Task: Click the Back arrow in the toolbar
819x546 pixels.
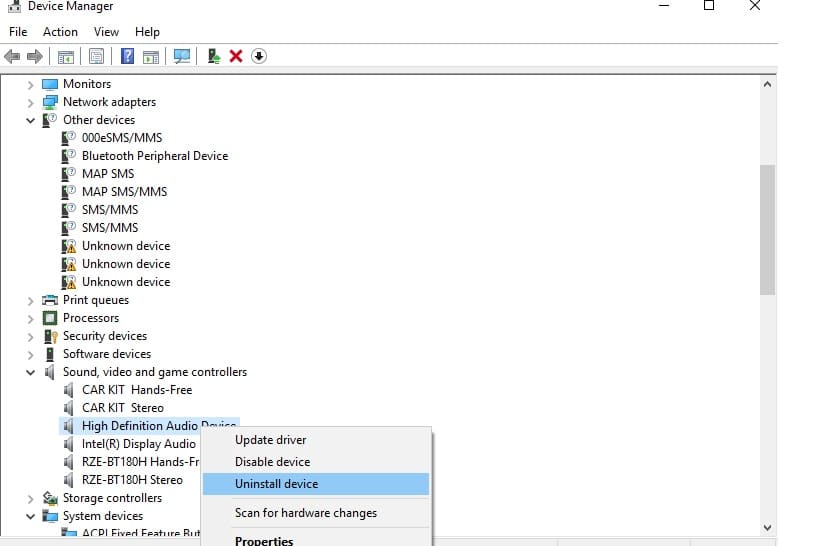Action: coord(13,56)
